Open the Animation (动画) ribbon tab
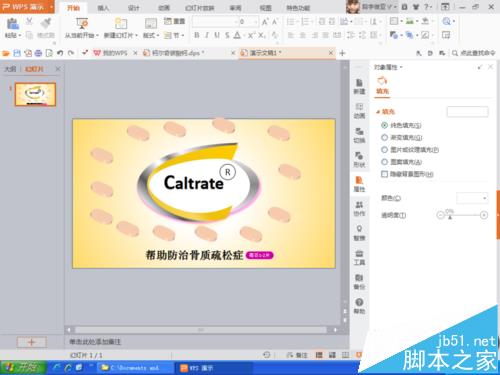The height and width of the screenshot is (375, 500). (x=164, y=8)
